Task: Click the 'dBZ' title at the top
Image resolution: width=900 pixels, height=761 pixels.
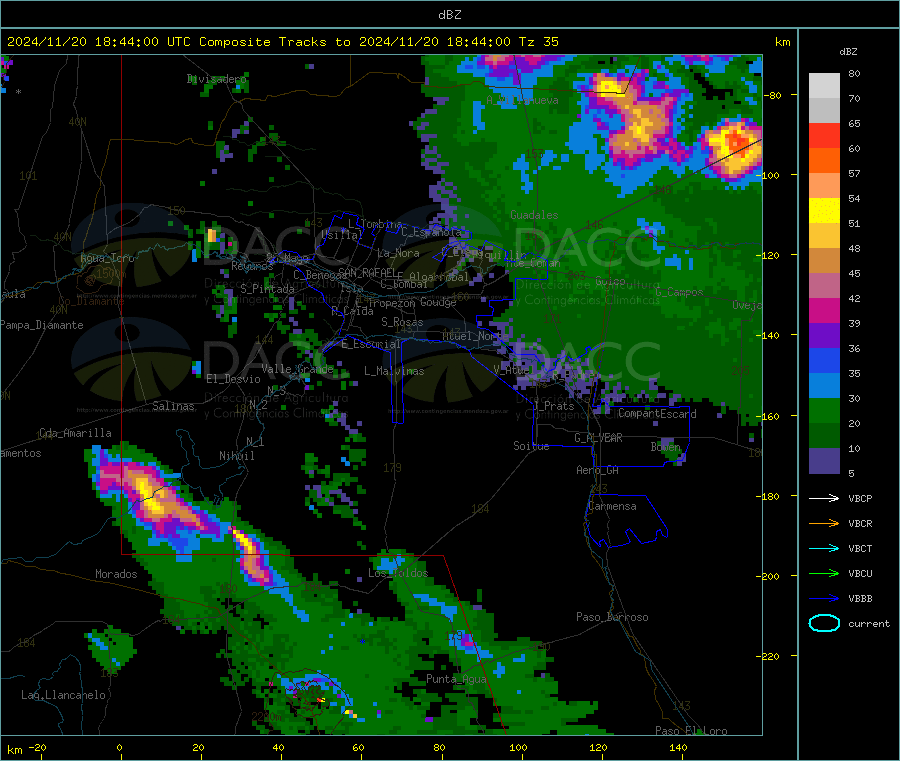Action: [x=449, y=15]
